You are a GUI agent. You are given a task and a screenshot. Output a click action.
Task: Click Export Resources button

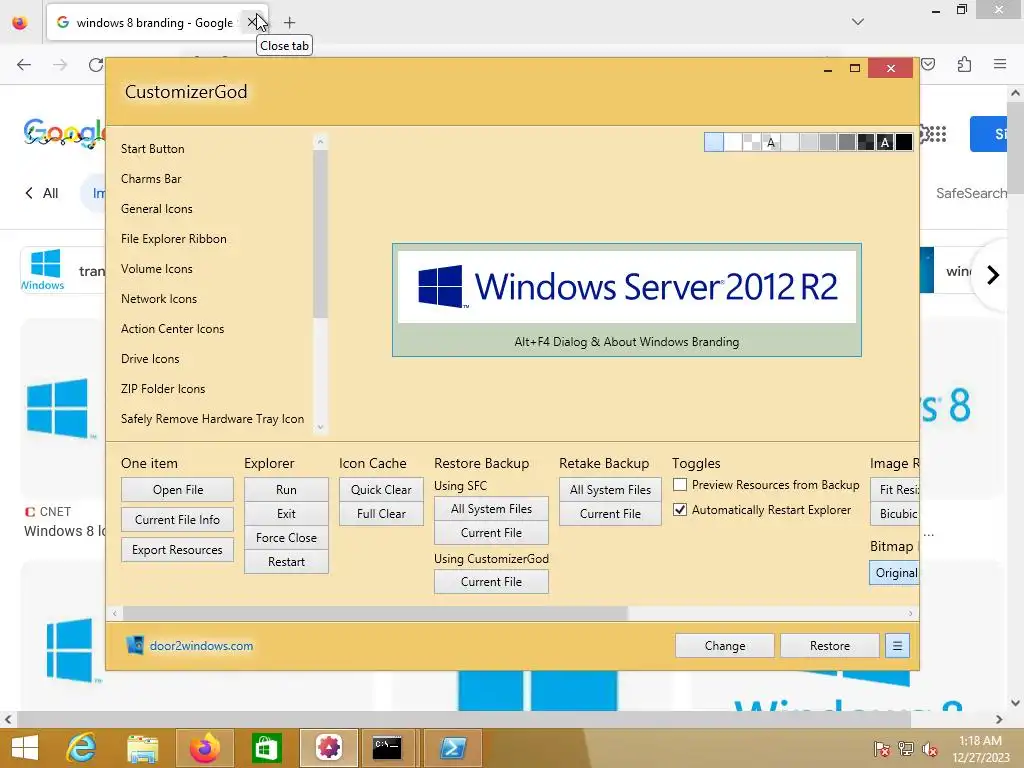pyautogui.click(x=178, y=550)
